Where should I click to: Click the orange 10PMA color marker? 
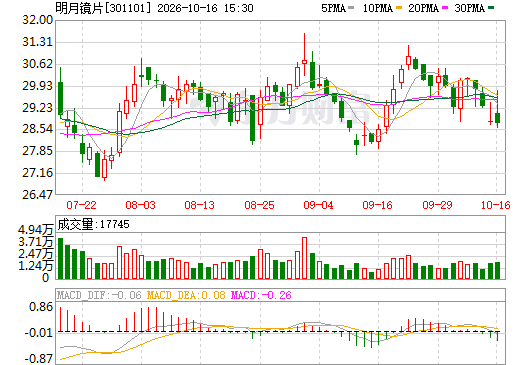(x=399, y=8)
